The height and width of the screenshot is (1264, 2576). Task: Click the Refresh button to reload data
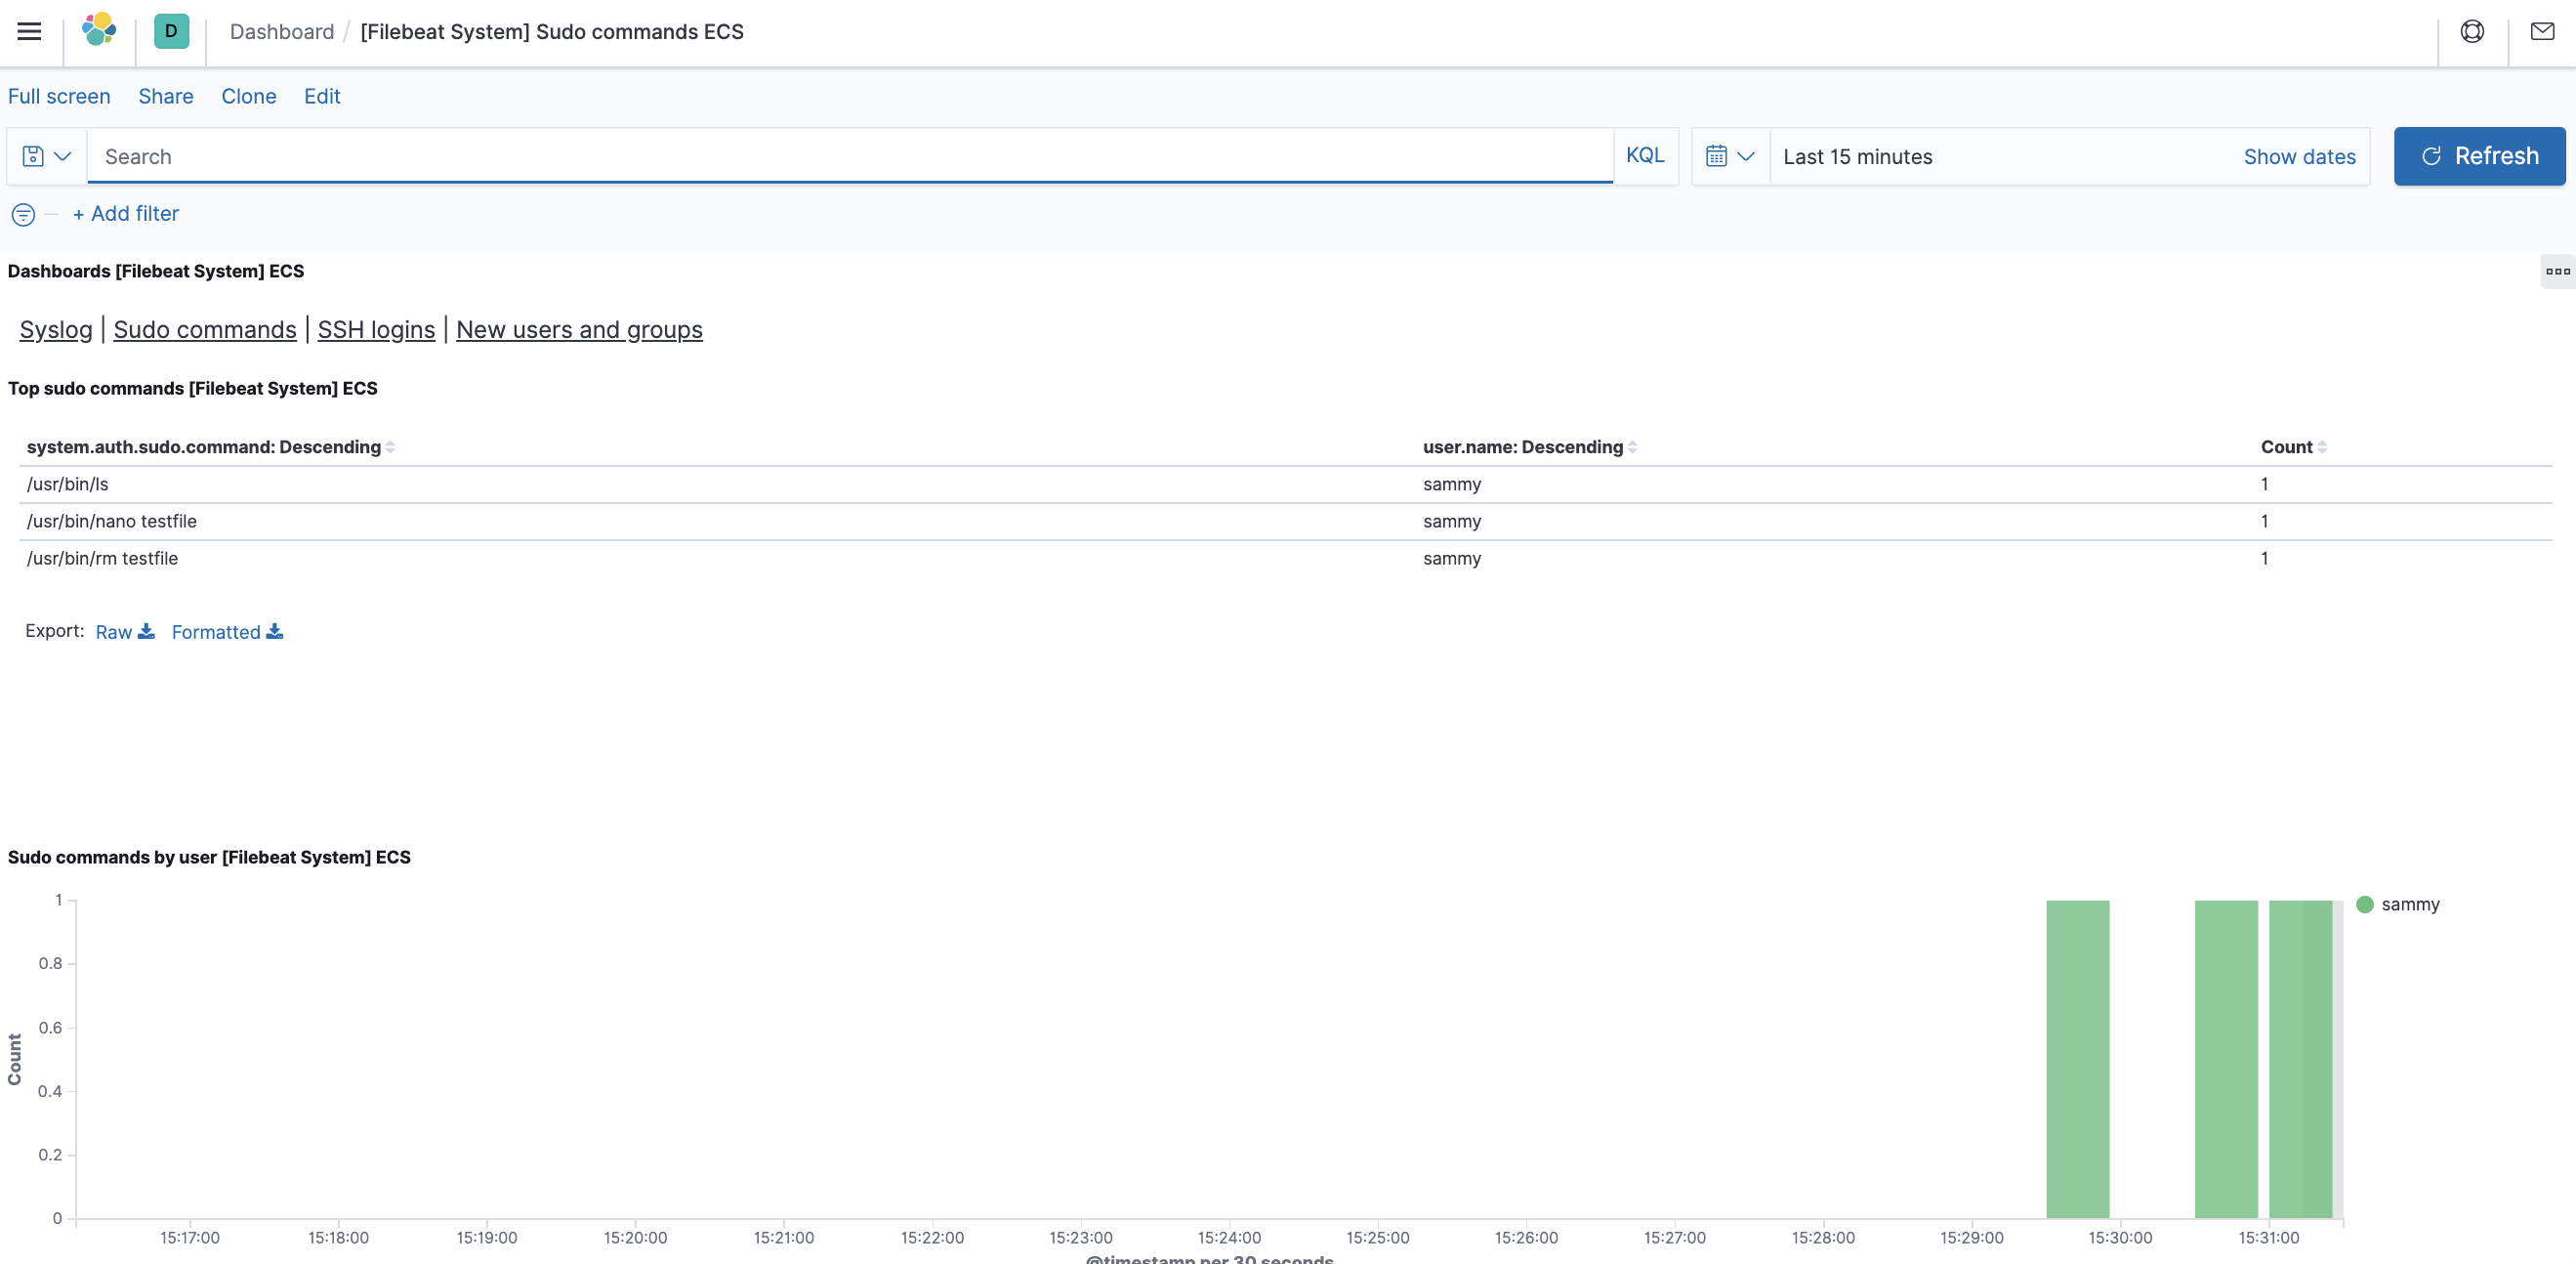point(2479,154)
